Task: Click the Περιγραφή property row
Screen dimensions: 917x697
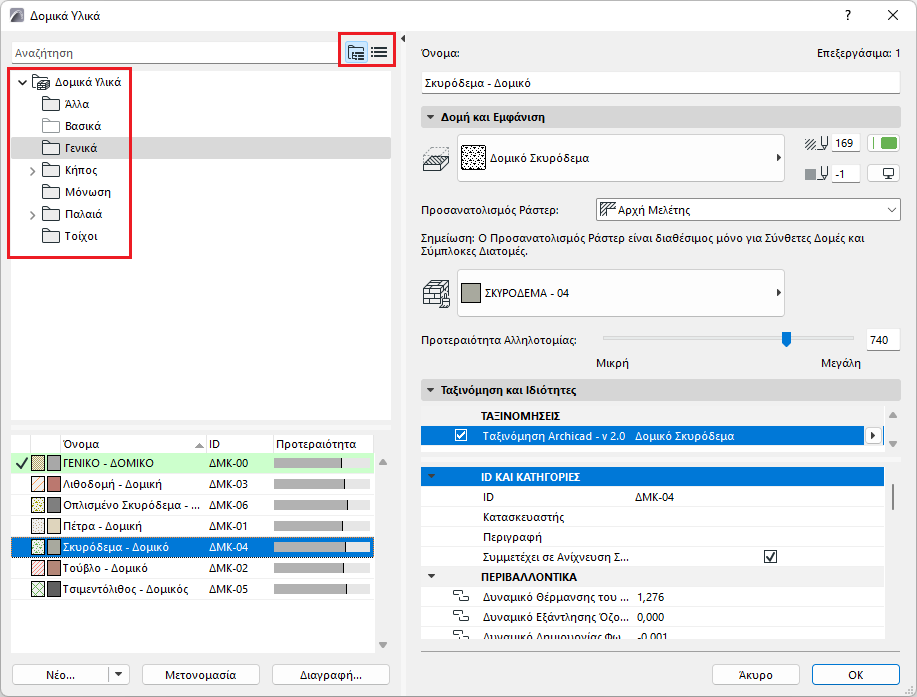Action: tap(652, 537)
